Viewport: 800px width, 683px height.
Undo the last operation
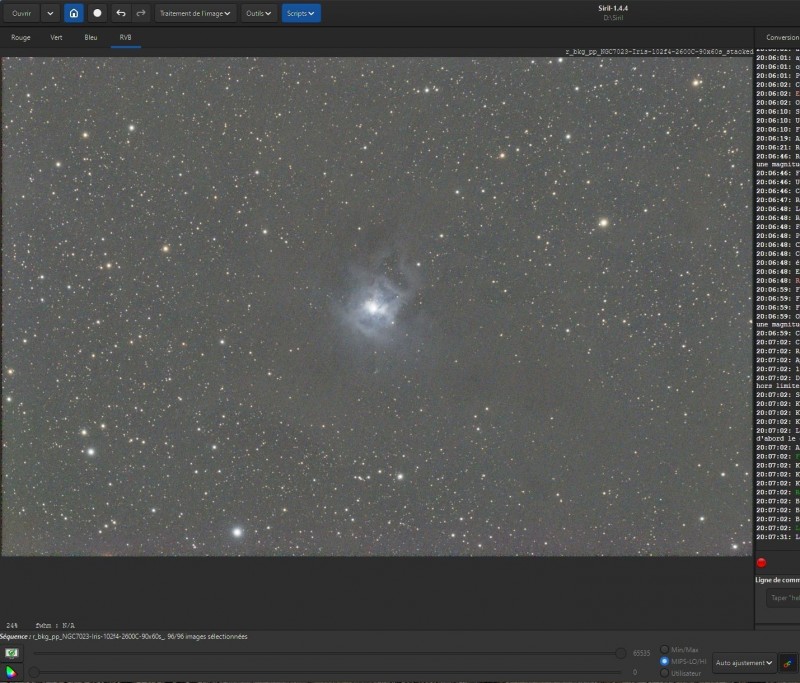pos(121,13)
